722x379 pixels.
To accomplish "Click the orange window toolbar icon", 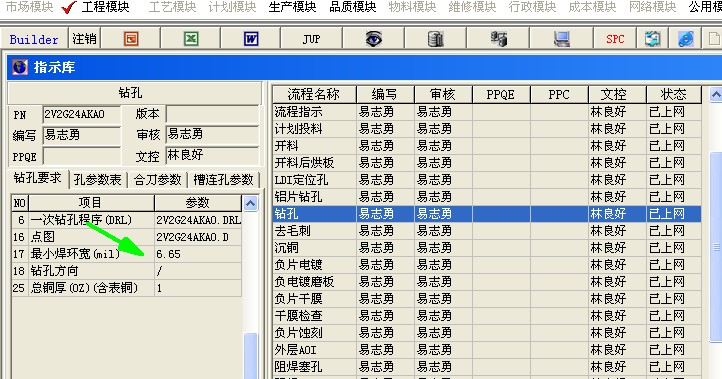I will (x=131, y=39).
